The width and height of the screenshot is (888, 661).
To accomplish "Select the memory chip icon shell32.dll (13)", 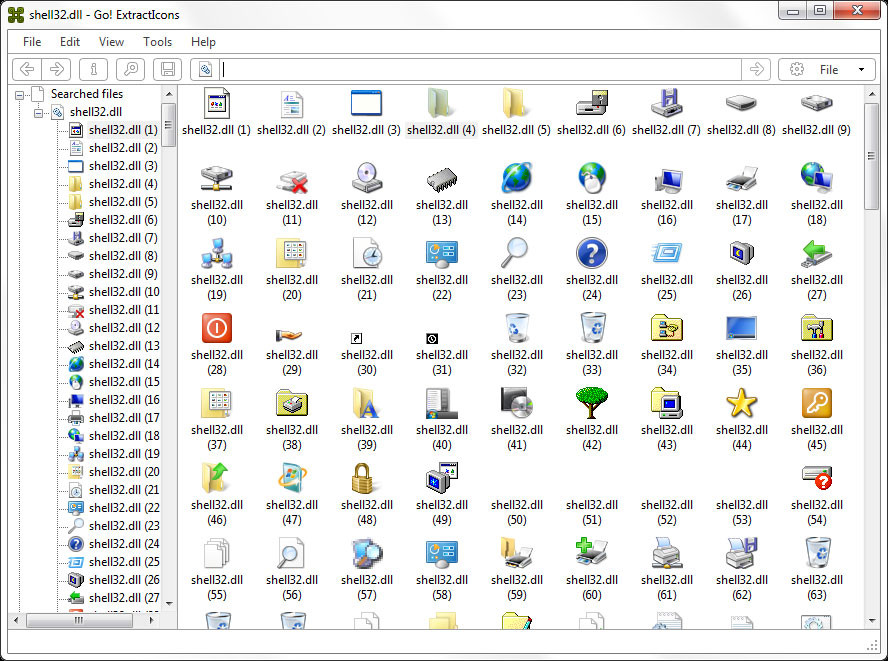I will pos(442,178).
